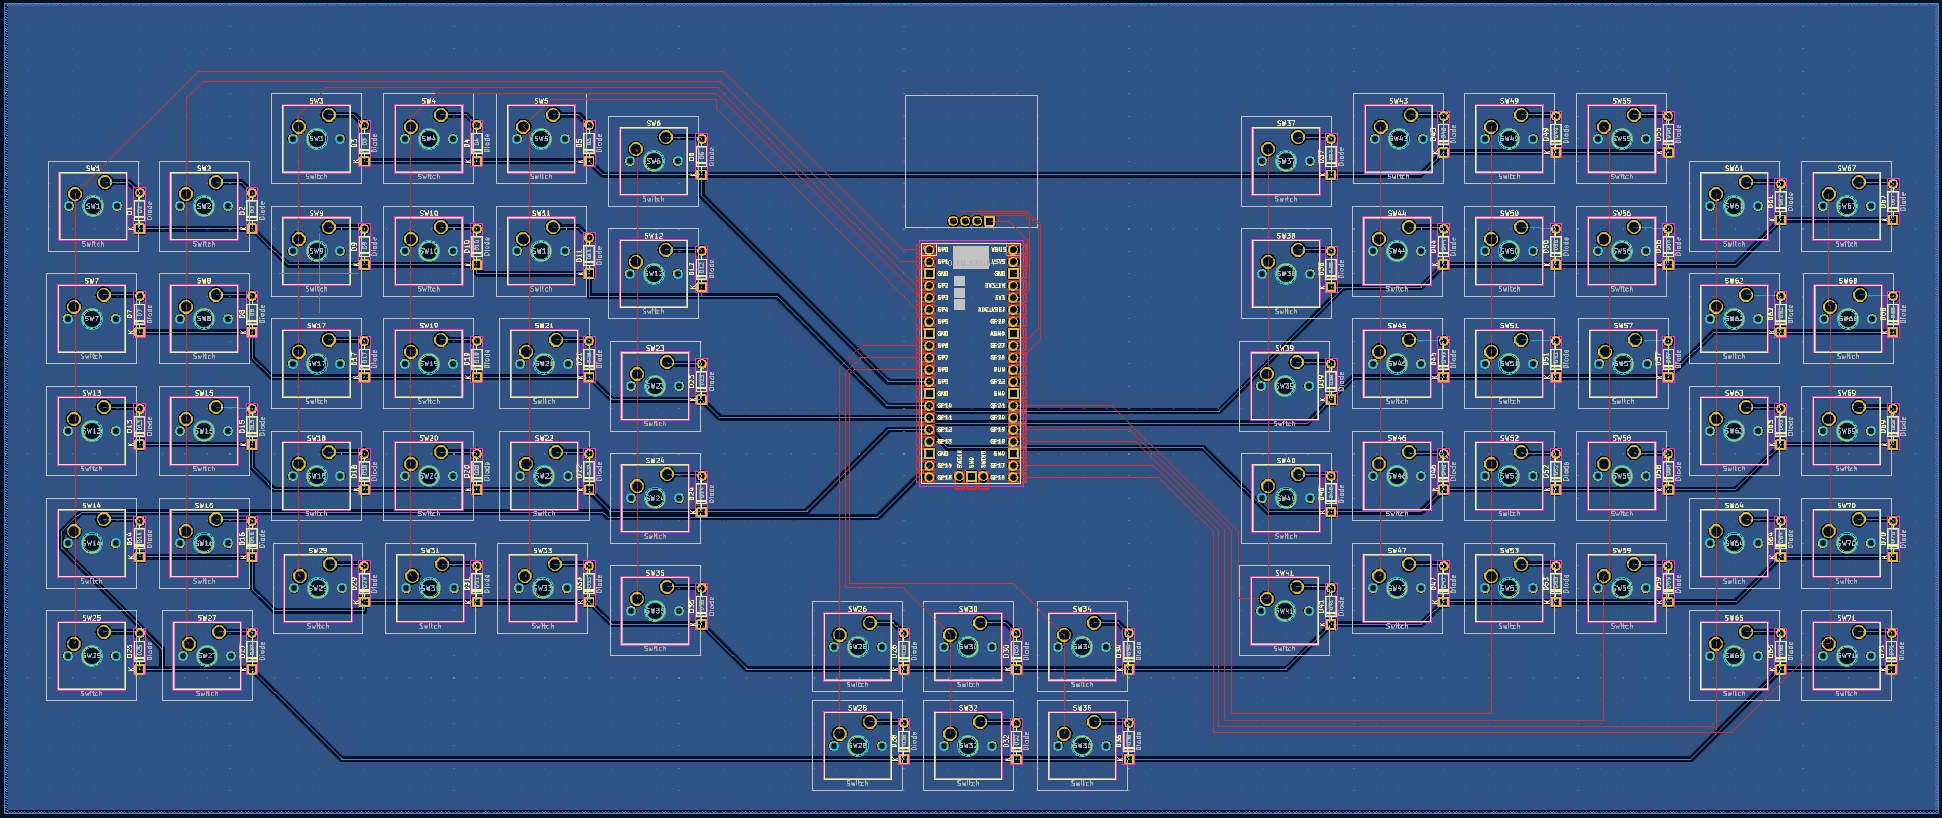1942x818 pixels.
Task: Select the SW1 switch footprint
Action: point(93,206)
